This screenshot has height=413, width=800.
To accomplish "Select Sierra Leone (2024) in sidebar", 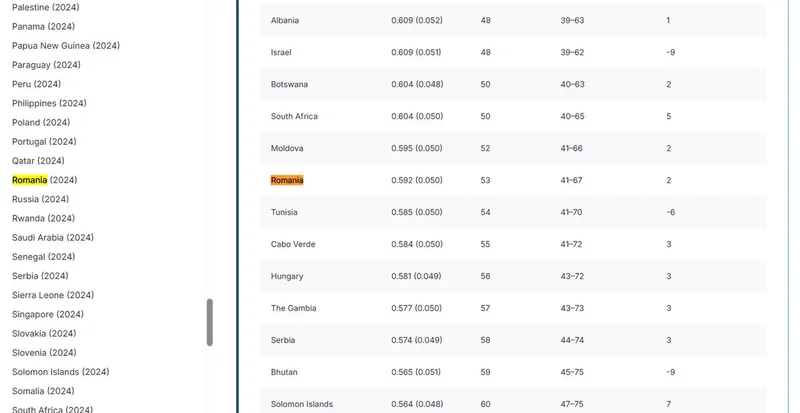I will [53, 295].
